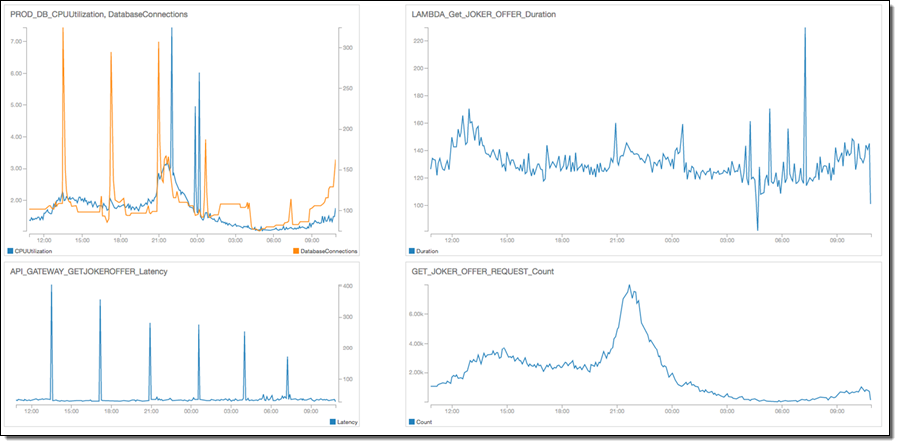Click the first, tallest Latency spike
900x446 pixels.
pos(51,286)
